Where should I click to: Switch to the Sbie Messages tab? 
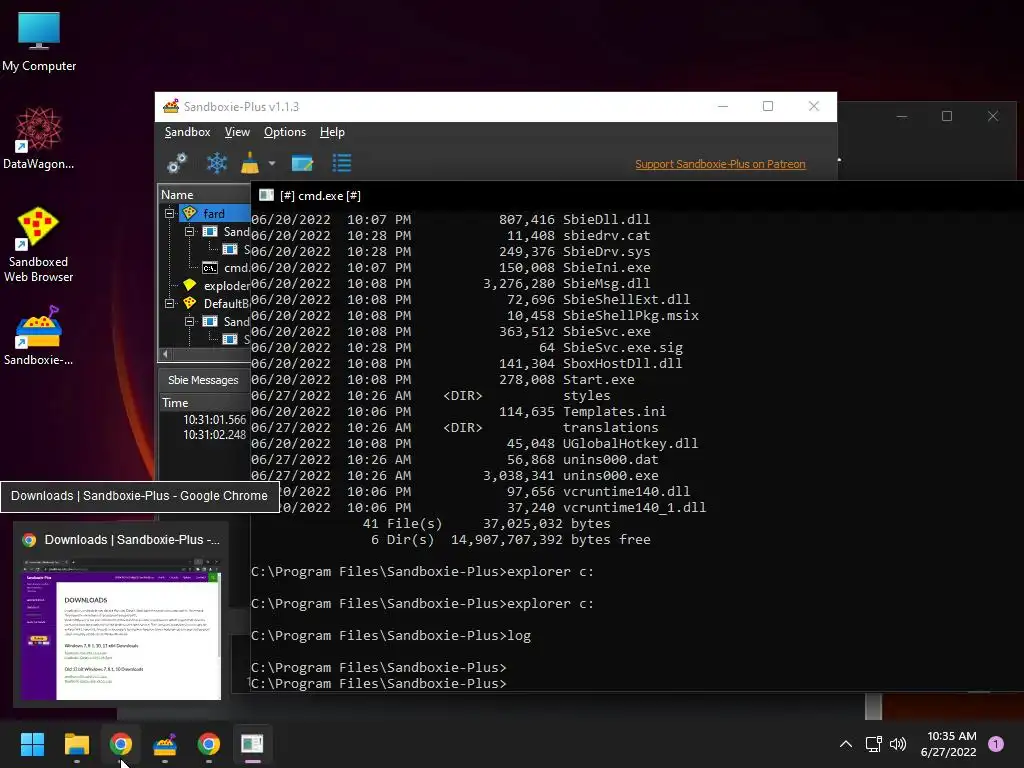(x=203, y=380)
